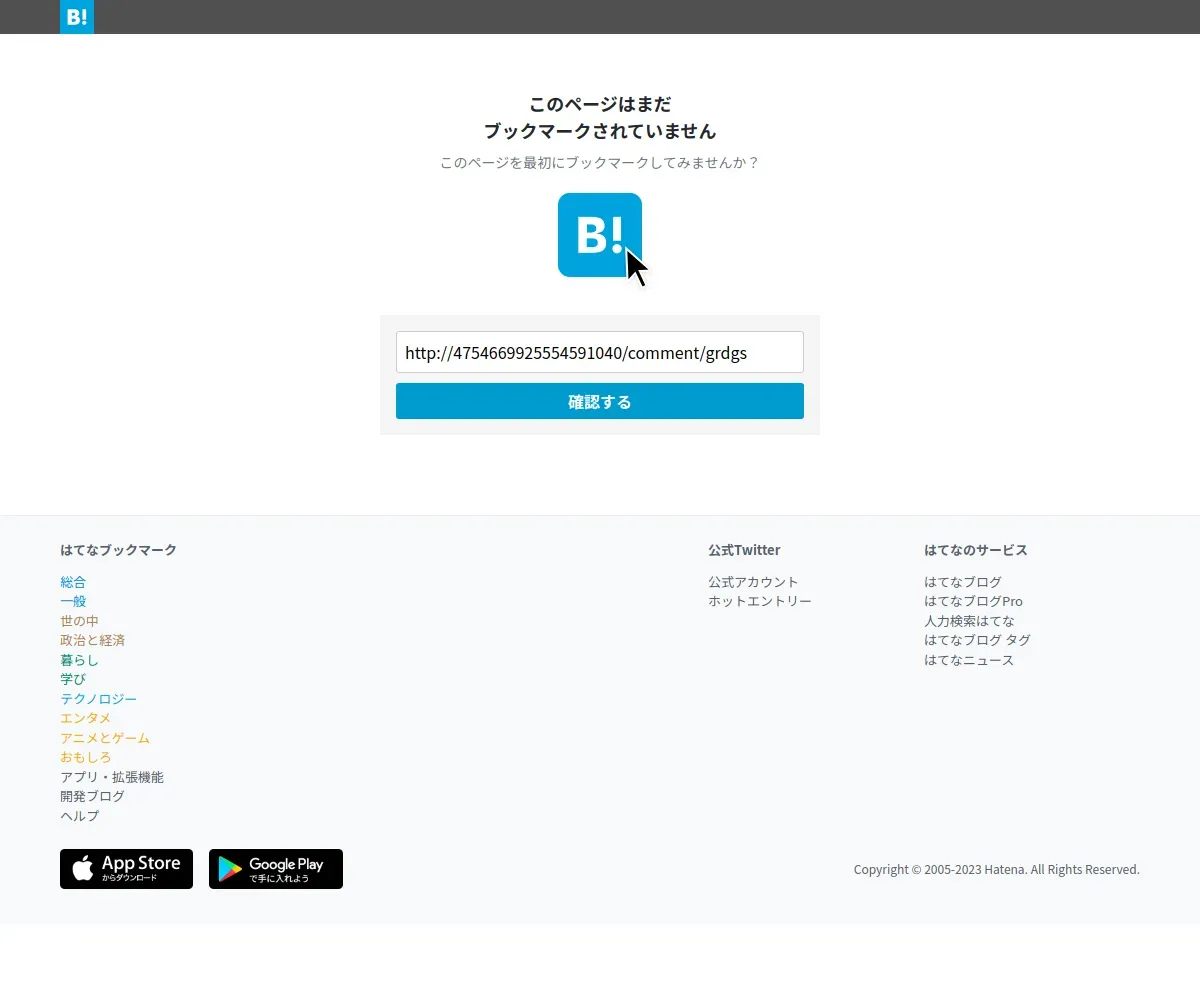Open the 一般 category link
Image resolution: width=1200 pixels, height=1000 pixels.
click(x=73, y=601)
